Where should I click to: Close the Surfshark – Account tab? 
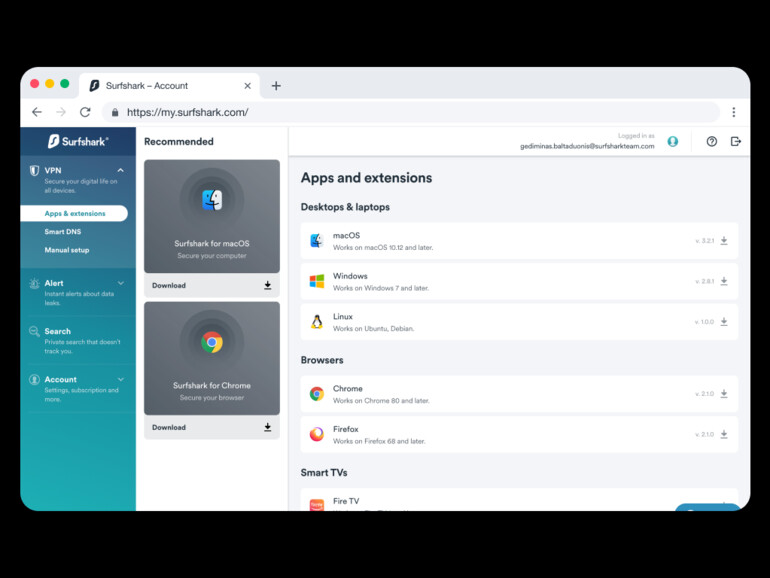coord(248,86)
